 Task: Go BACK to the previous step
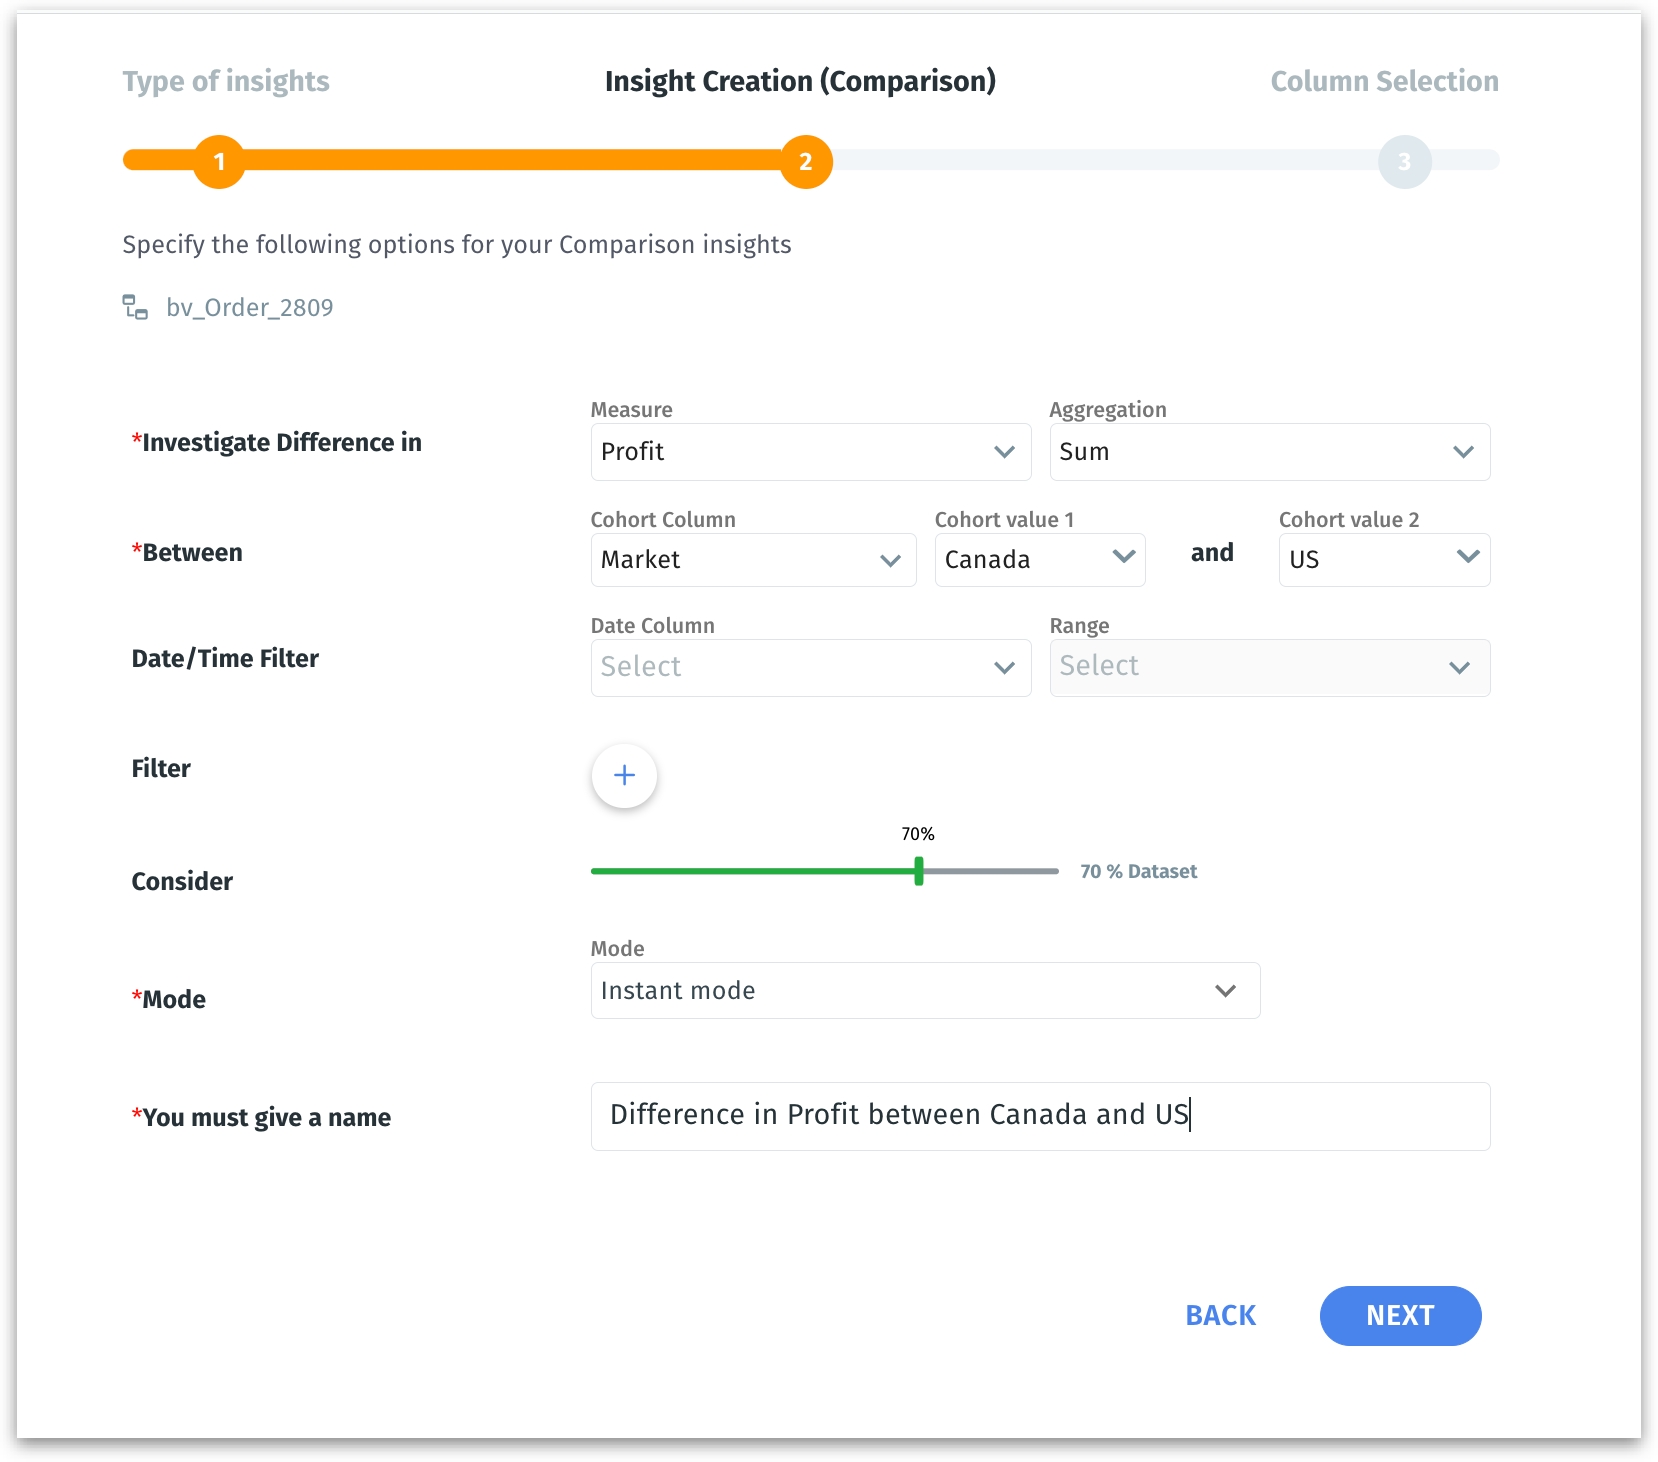[1220, 1315]
